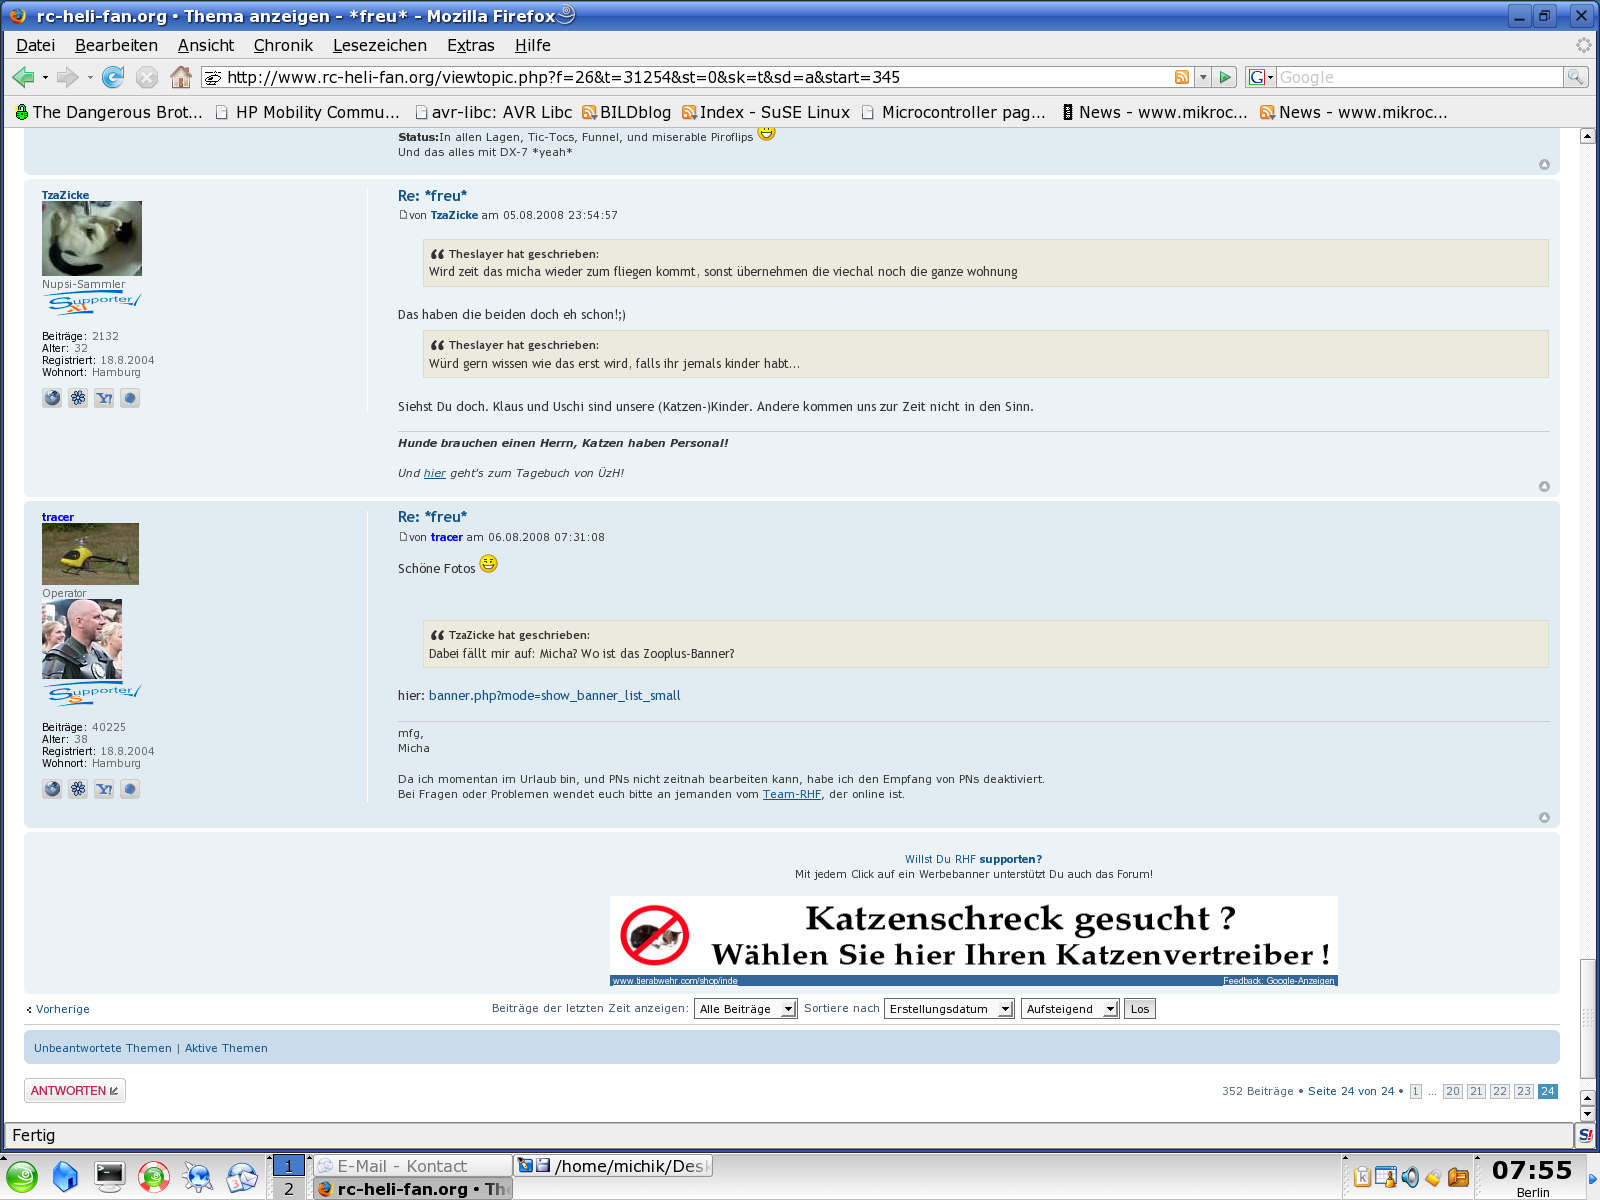The image size is (1600, 1200).
Task: Launch Konqueror web browser from panel
Action: (197, 1177)
